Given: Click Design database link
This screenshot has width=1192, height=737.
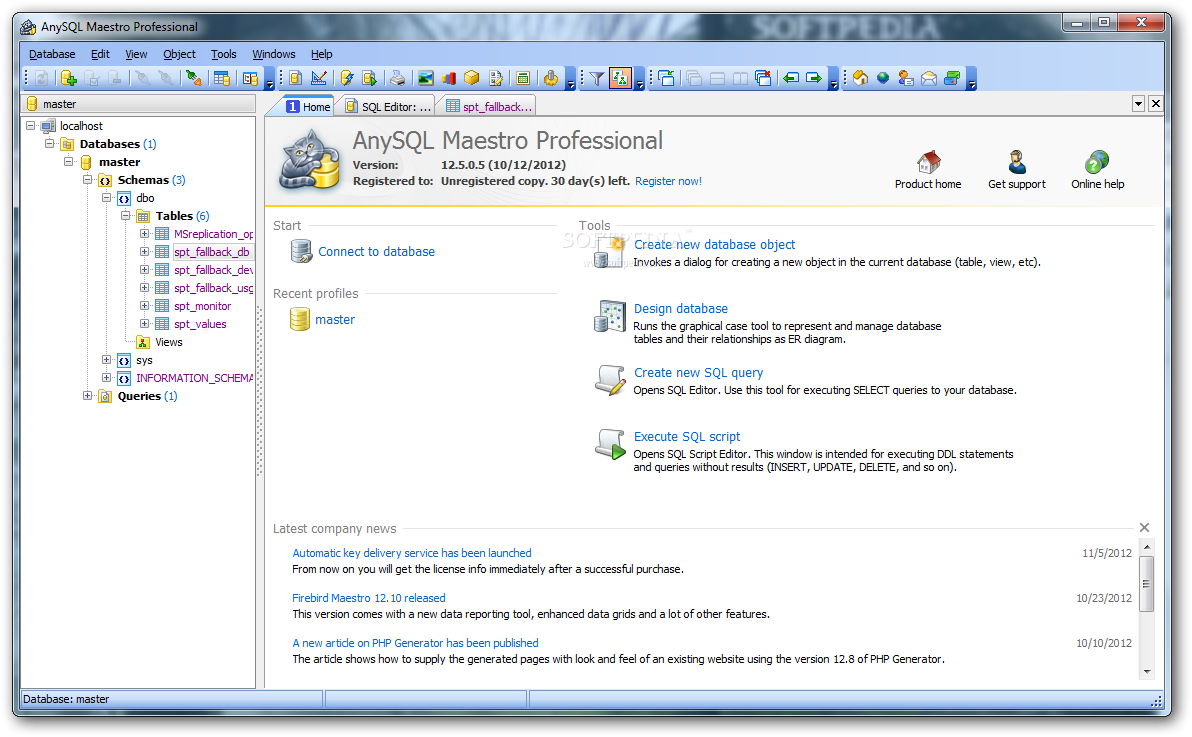Looking at the screenshot, I should [681, 308].
